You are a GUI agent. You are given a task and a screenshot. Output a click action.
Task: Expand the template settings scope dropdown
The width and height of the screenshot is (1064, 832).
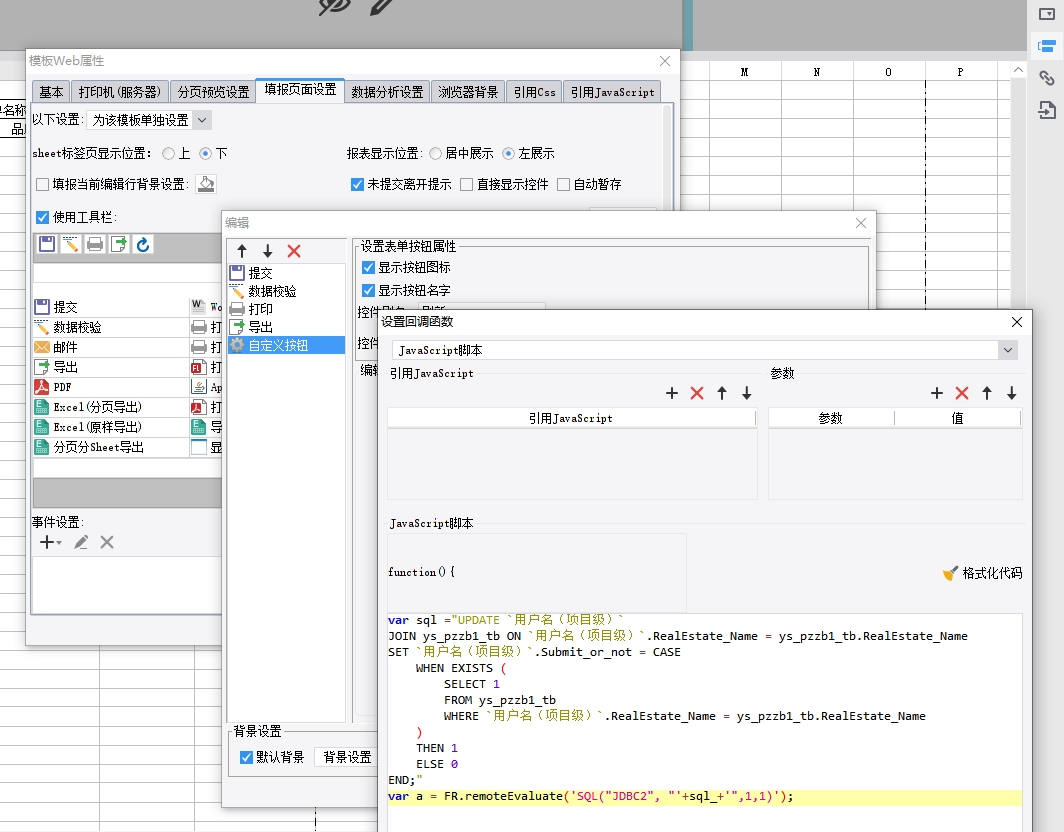202,120
